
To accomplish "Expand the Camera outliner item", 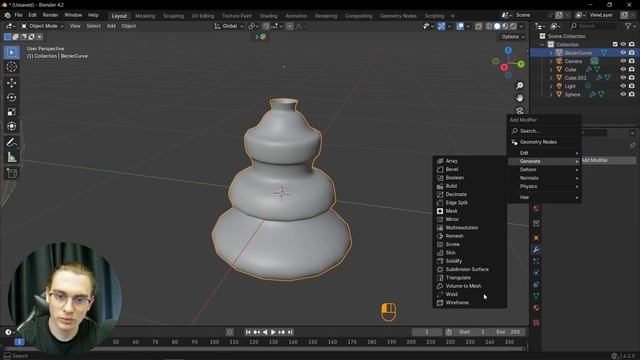I will pyautogui.click(x=551, y=61).
